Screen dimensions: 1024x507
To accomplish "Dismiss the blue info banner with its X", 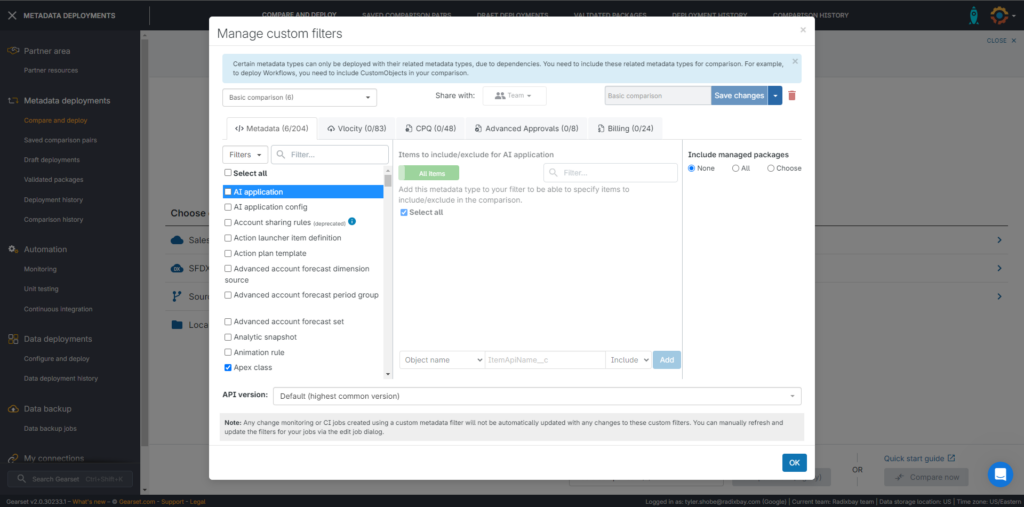I will coord(795,61).
